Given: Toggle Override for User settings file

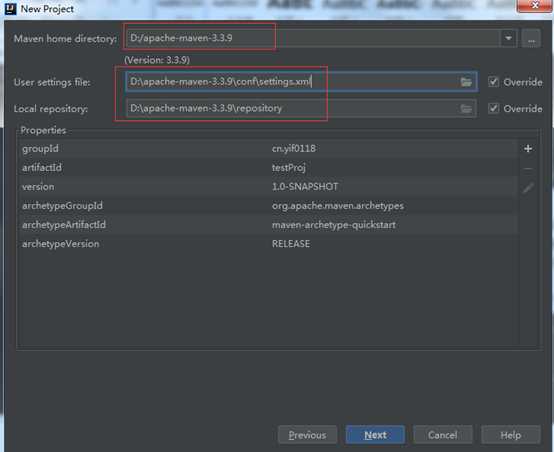Looking at the screenshot, I should [494, 82].
